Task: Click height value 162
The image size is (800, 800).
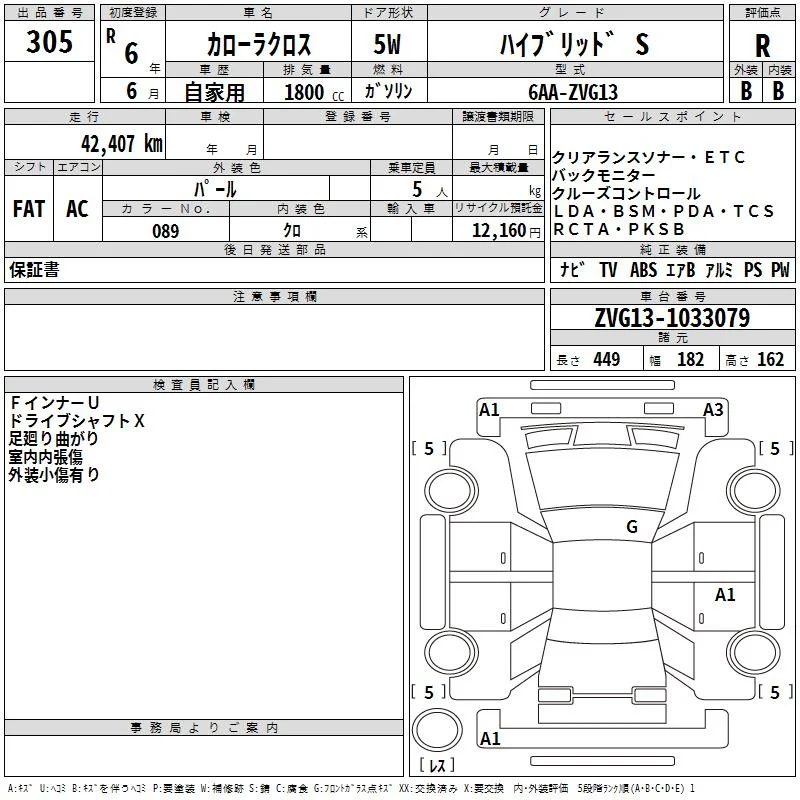Action: pyautogui.click(x=770, y=359)
